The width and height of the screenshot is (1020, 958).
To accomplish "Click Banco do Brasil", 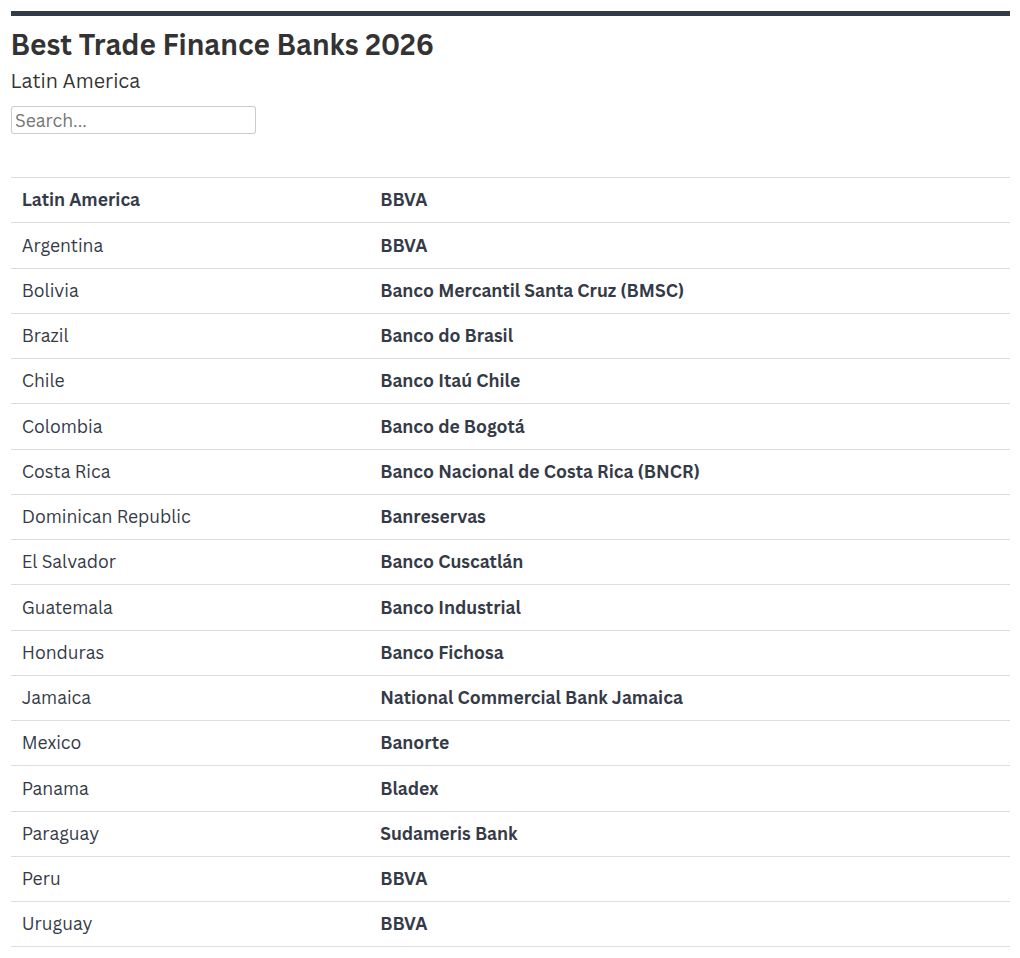I will (x=446, y=336).
